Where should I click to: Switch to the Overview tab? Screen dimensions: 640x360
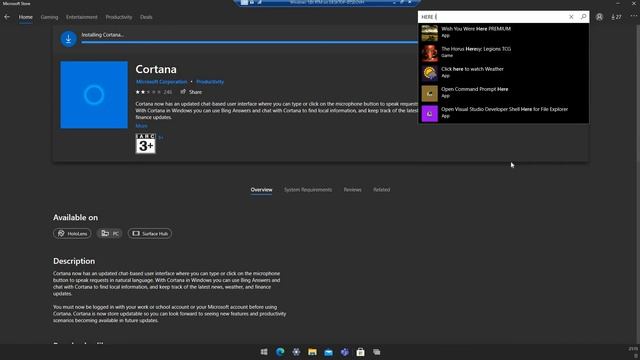(261, 190)
